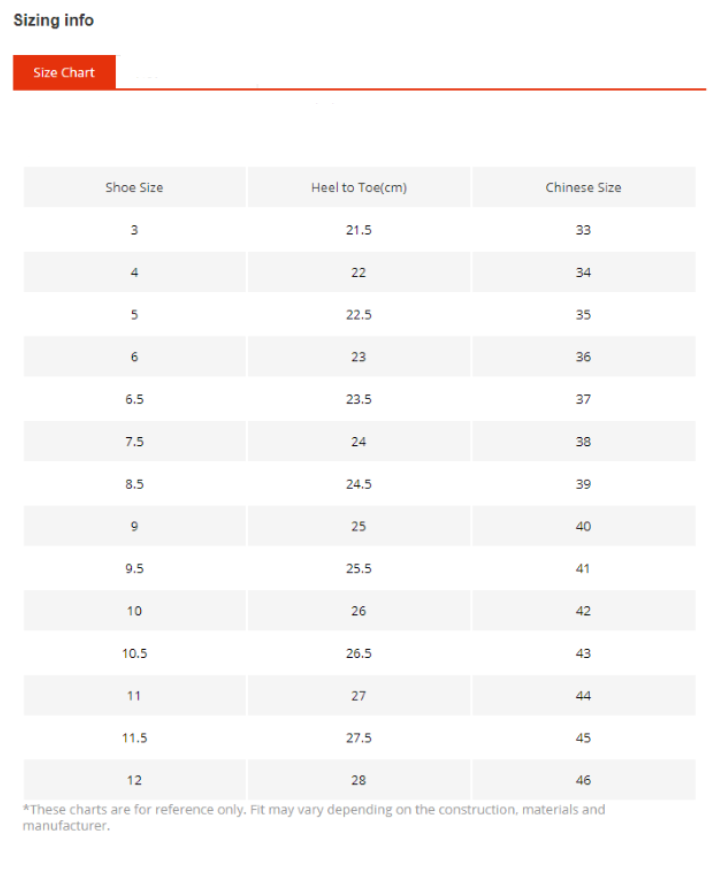Viewport: 716px width, 891px height.
Task: Select the Shoe Size column header
Action: [x=135, y=187]
